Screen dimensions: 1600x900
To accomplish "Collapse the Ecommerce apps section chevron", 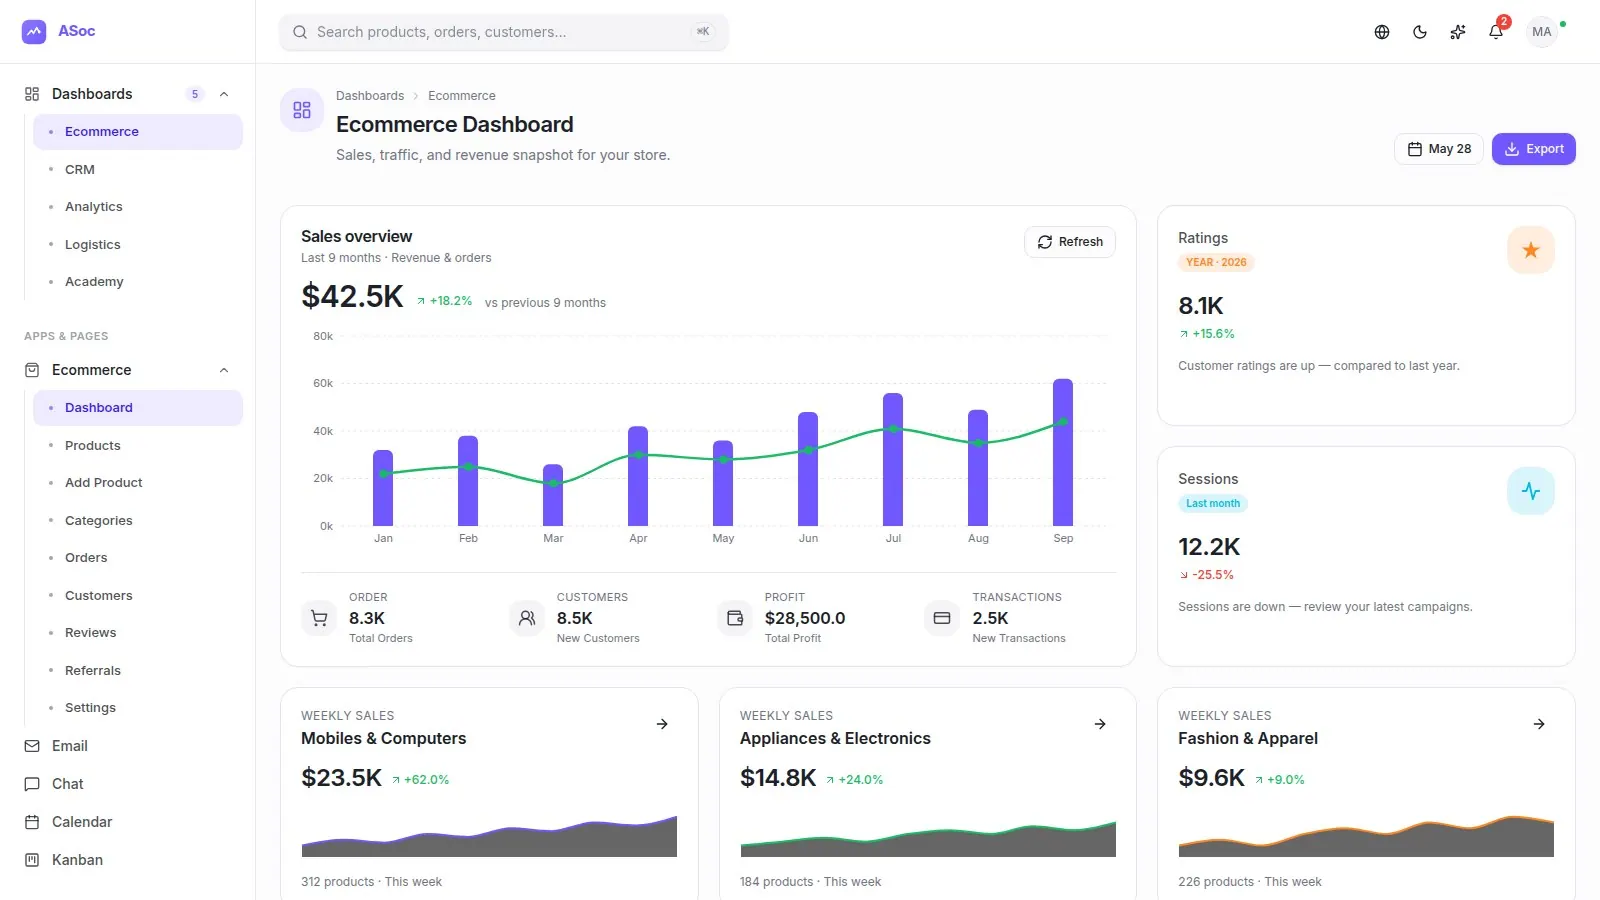I will [224, 370].
